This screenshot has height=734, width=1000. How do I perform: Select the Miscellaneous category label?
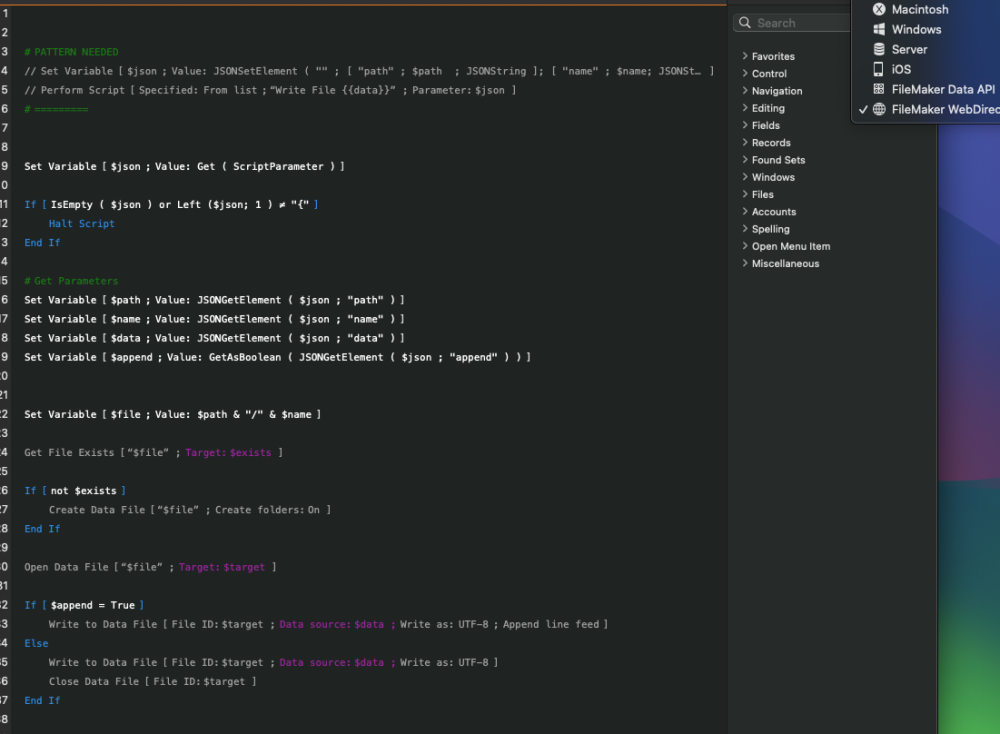(785, 264)
